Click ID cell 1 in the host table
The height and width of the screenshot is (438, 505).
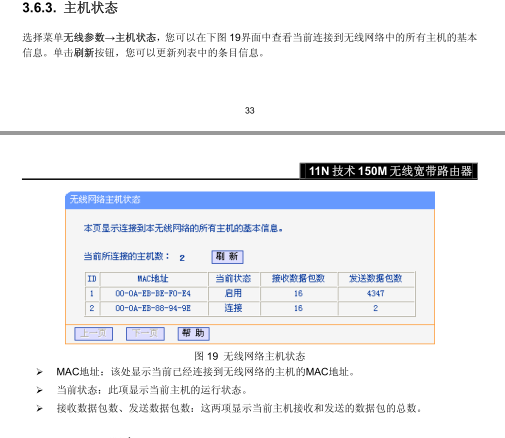92,294
